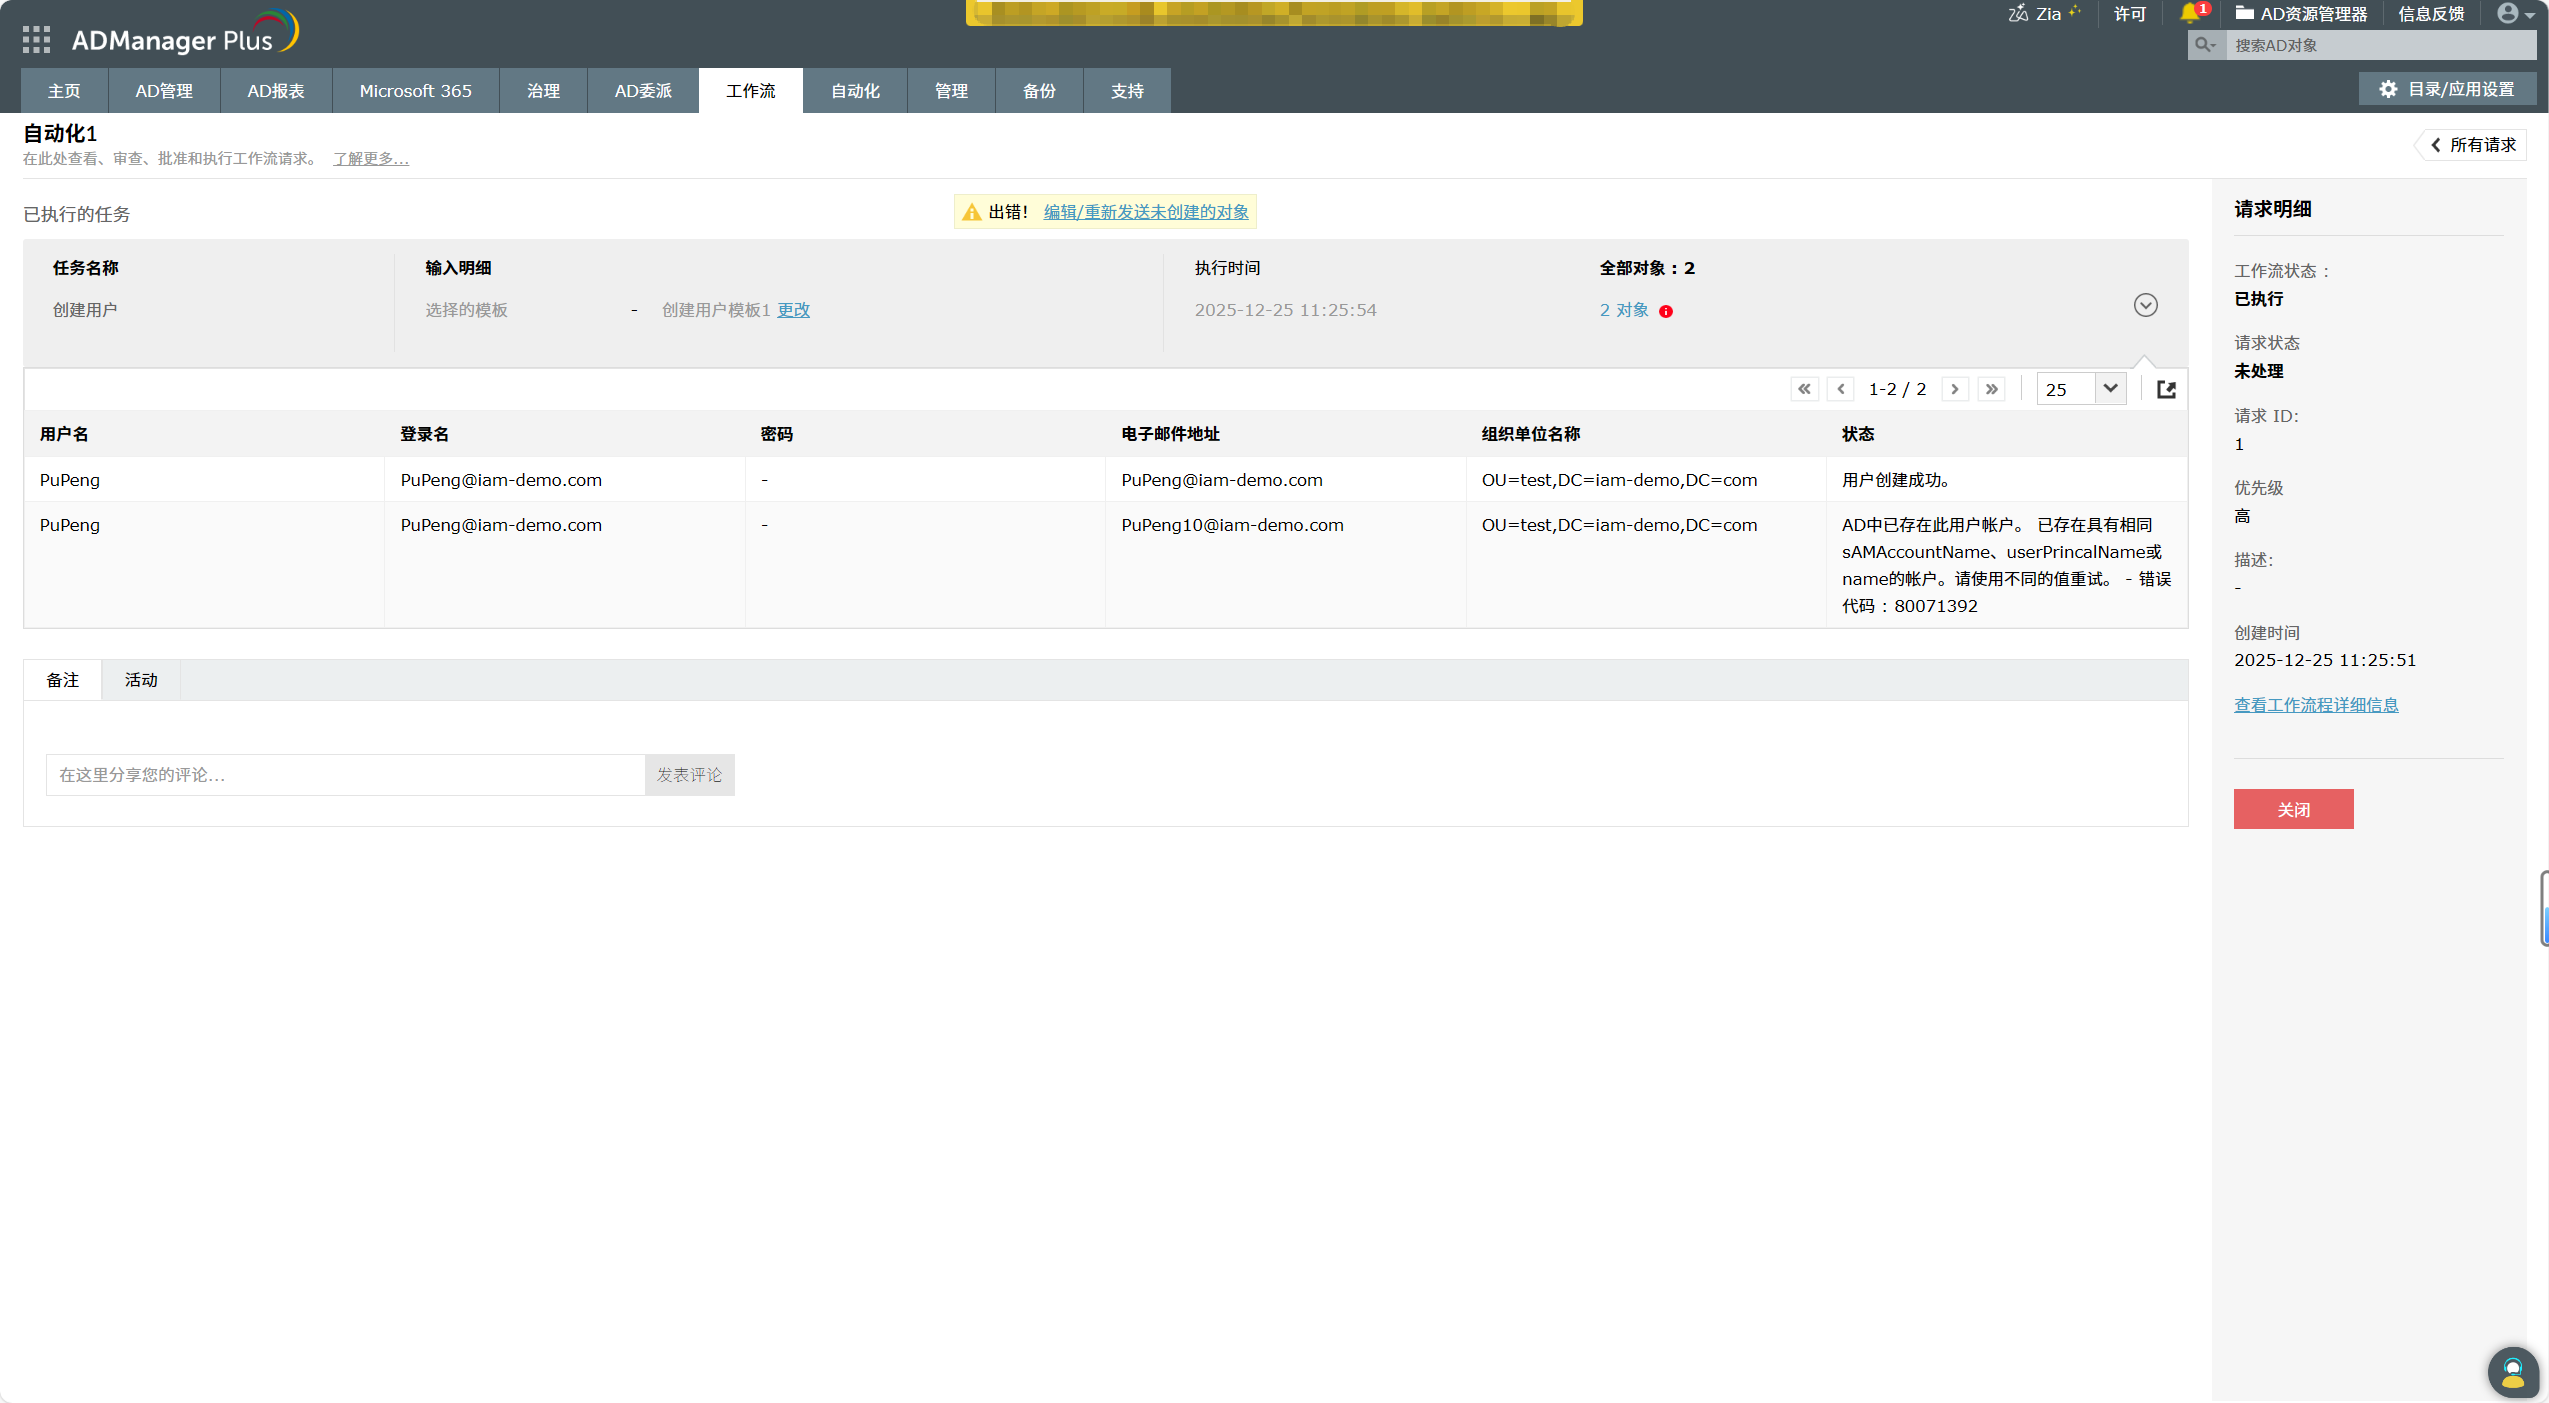Open 编辑/重新发送未创建的对象 link

pos(1146,212)
